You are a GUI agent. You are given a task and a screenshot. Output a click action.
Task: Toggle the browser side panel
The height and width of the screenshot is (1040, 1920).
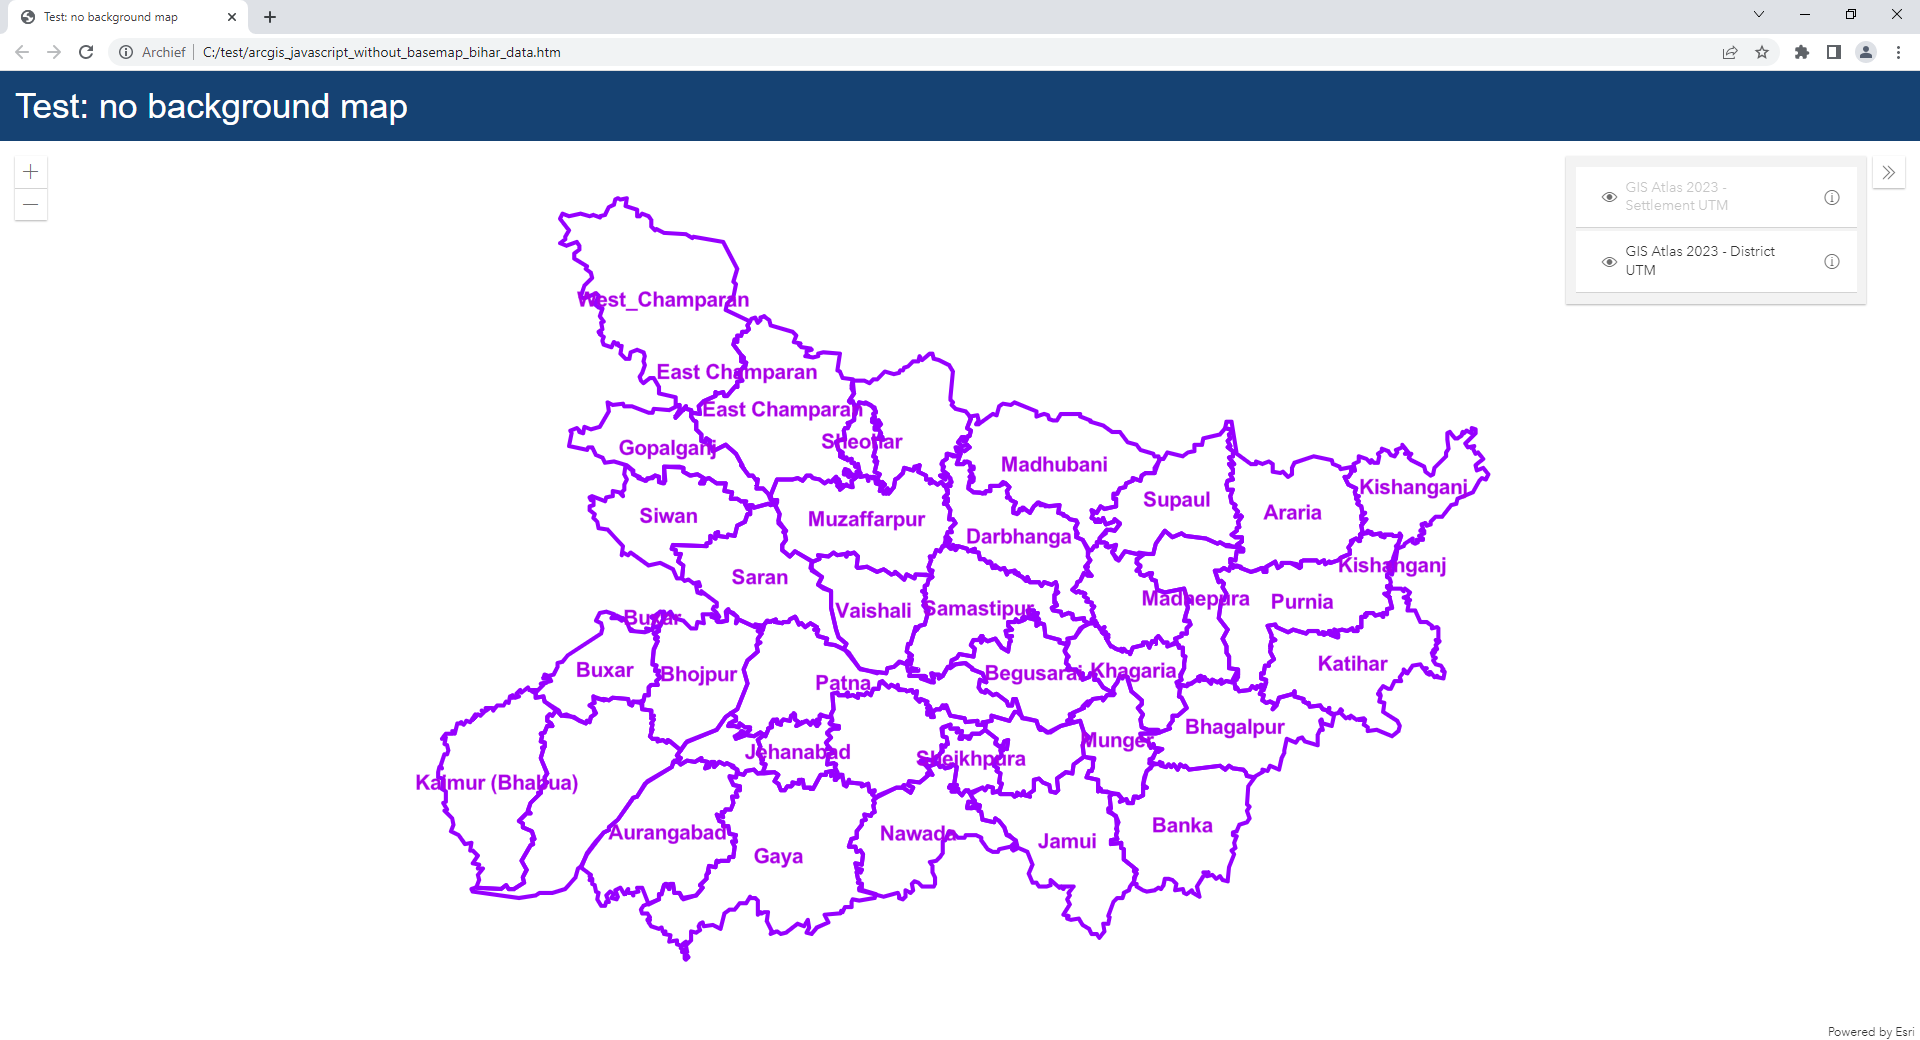(x=1834, y=52)
